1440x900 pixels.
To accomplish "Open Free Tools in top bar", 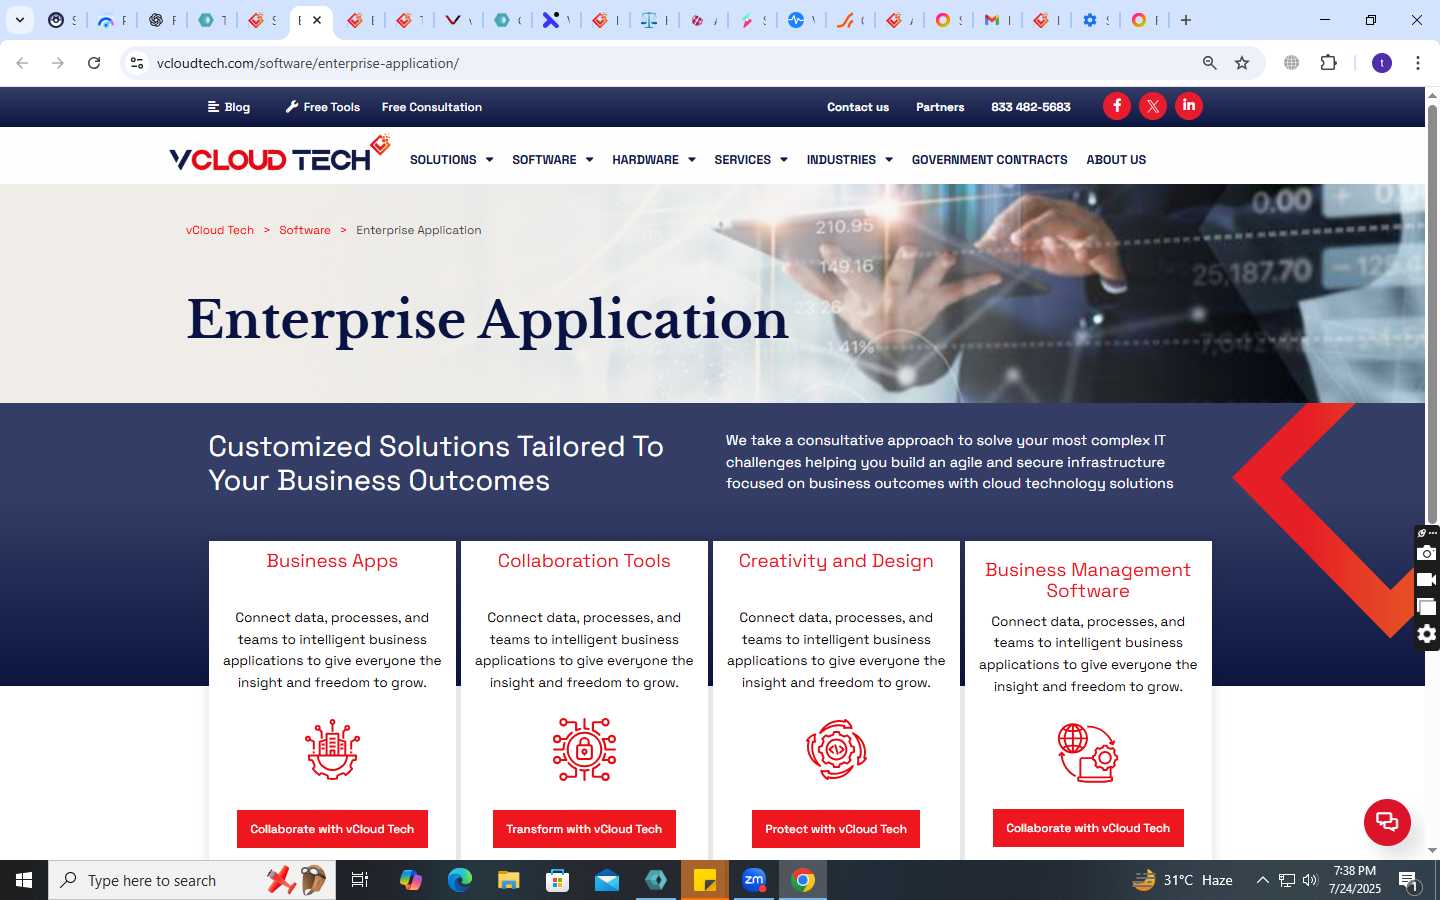I will [x=322, y=107].
